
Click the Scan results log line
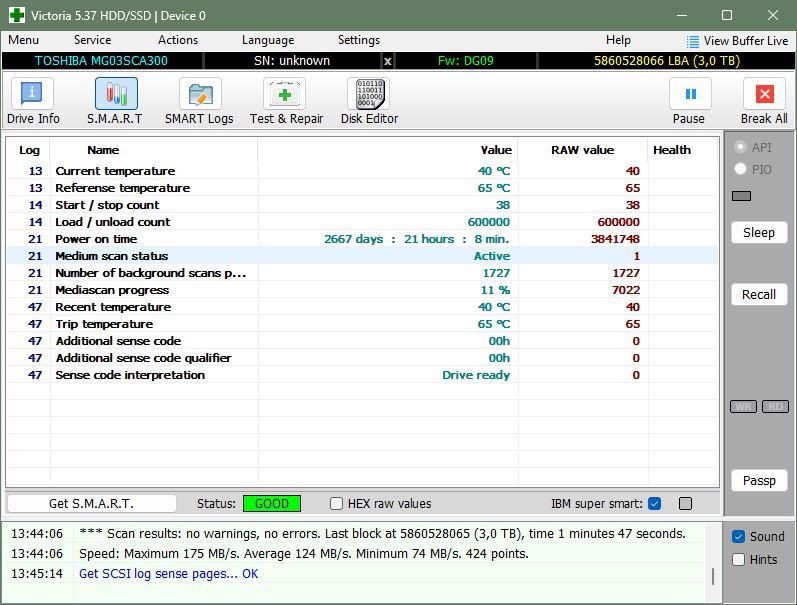pos(382,534)
